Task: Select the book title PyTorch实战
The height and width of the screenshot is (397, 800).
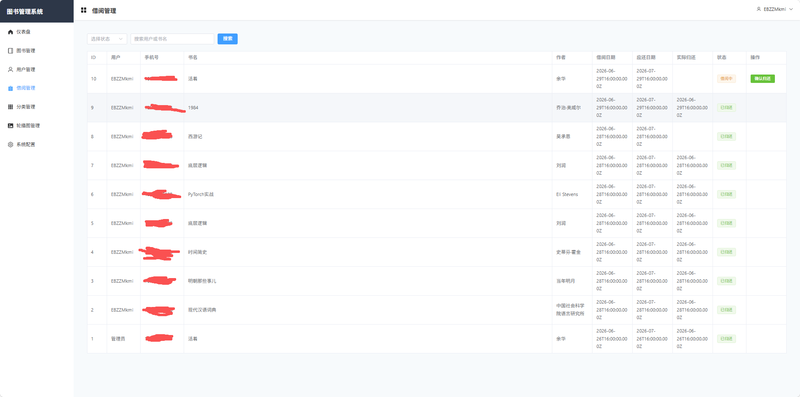Action: point(201,194)
